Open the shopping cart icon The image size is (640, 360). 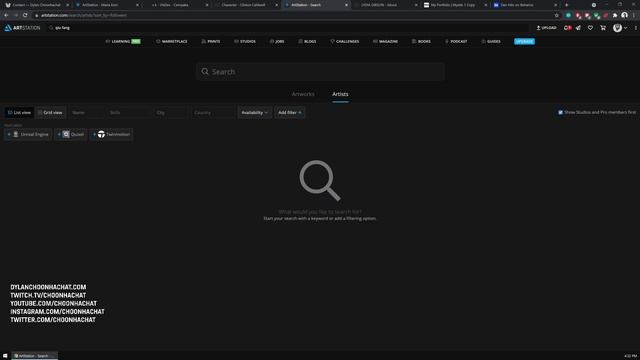coord(603,28)
